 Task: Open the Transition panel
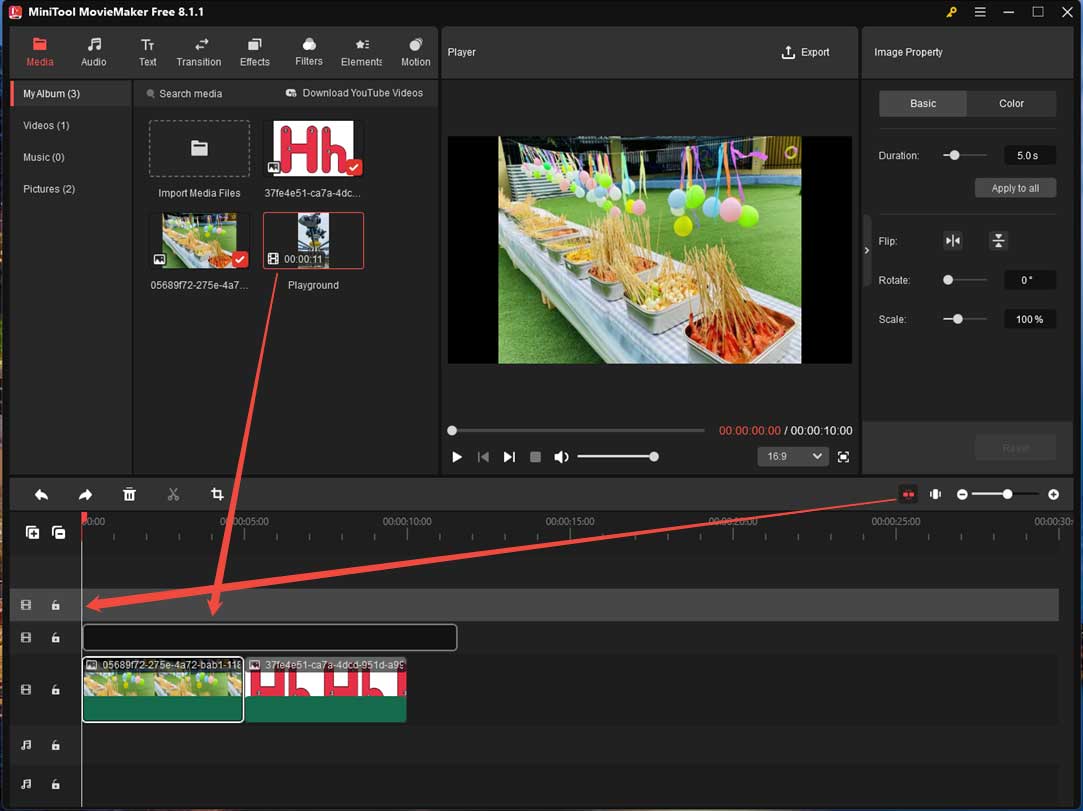198,52
